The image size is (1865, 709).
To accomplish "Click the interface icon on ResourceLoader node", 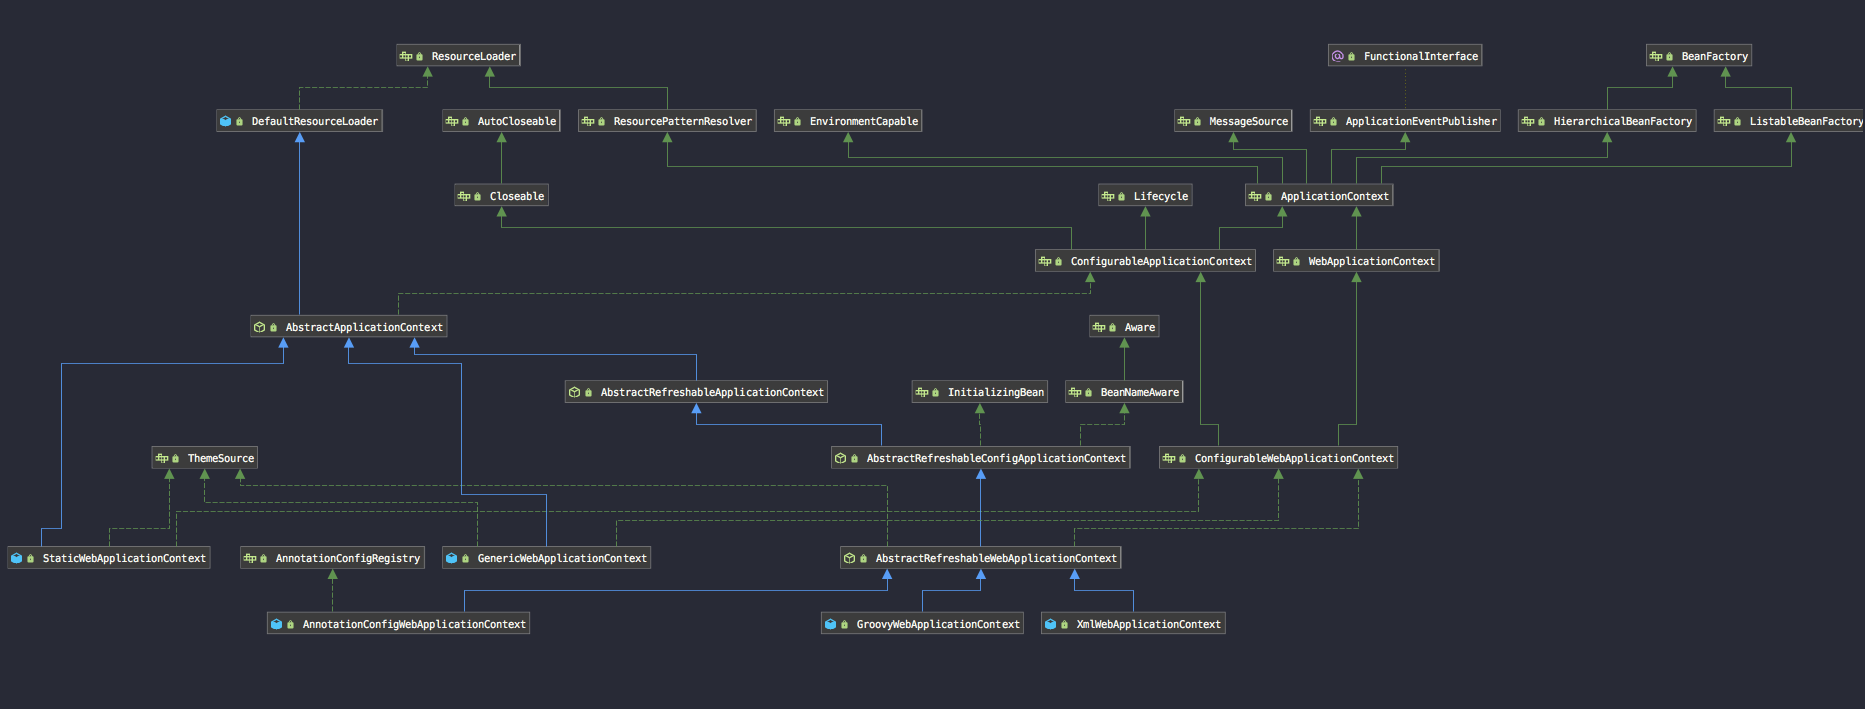I will click(x=406, y=56).
